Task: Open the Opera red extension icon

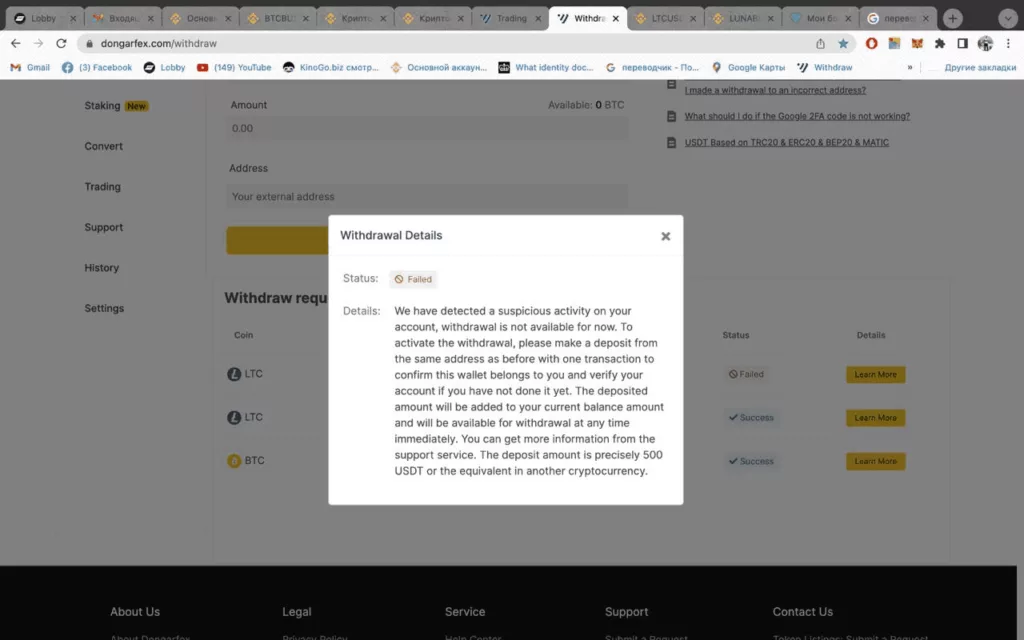Action: pos(871,44)
